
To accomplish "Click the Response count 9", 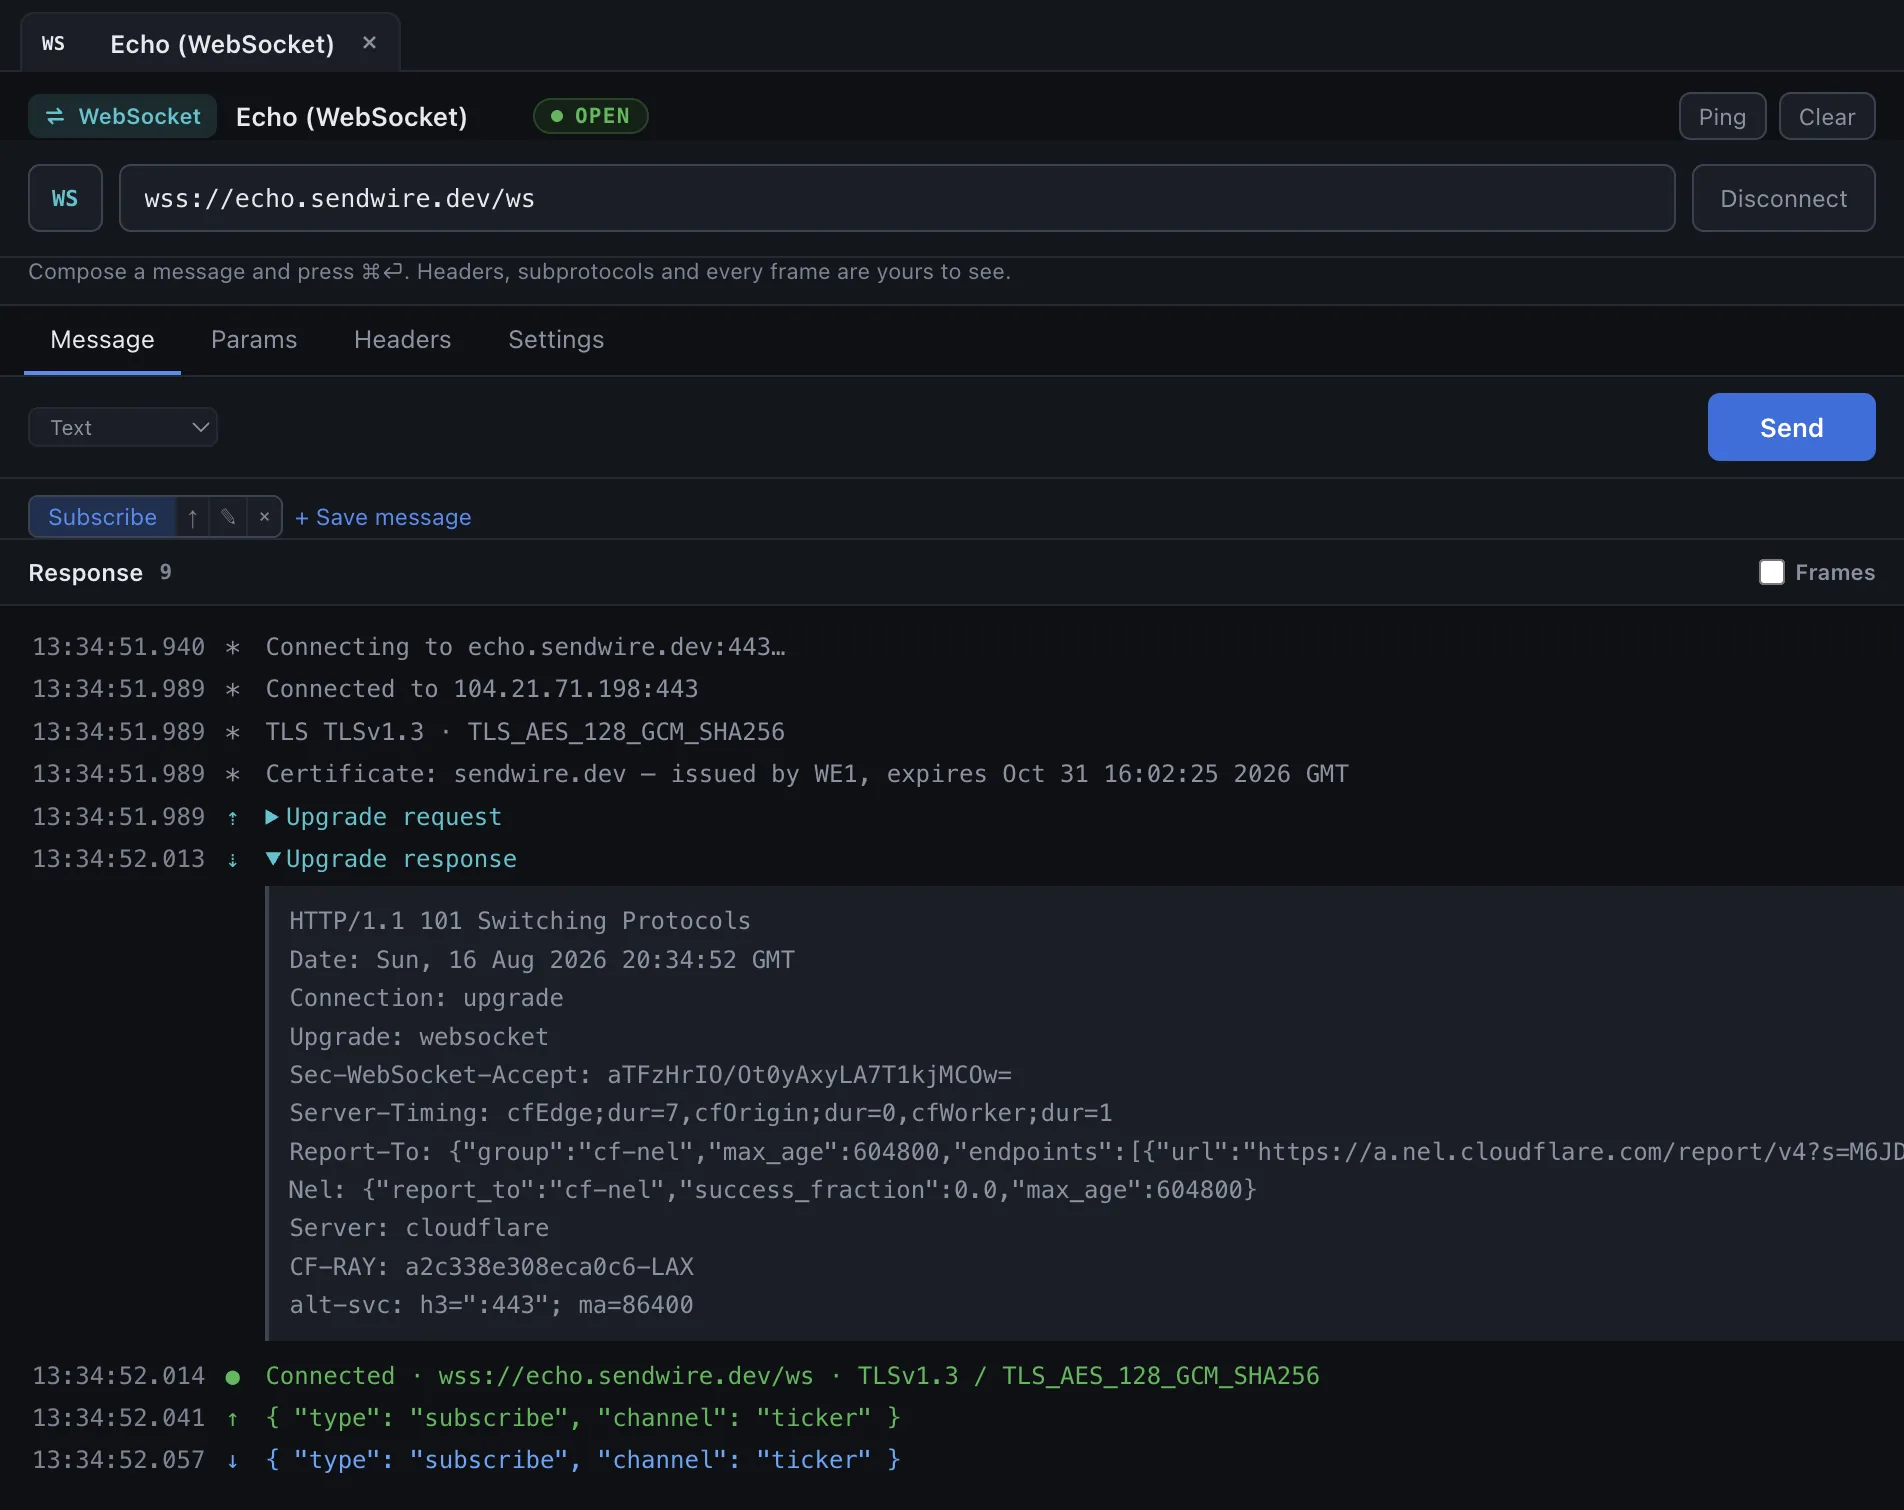I will tap(165, 572).
